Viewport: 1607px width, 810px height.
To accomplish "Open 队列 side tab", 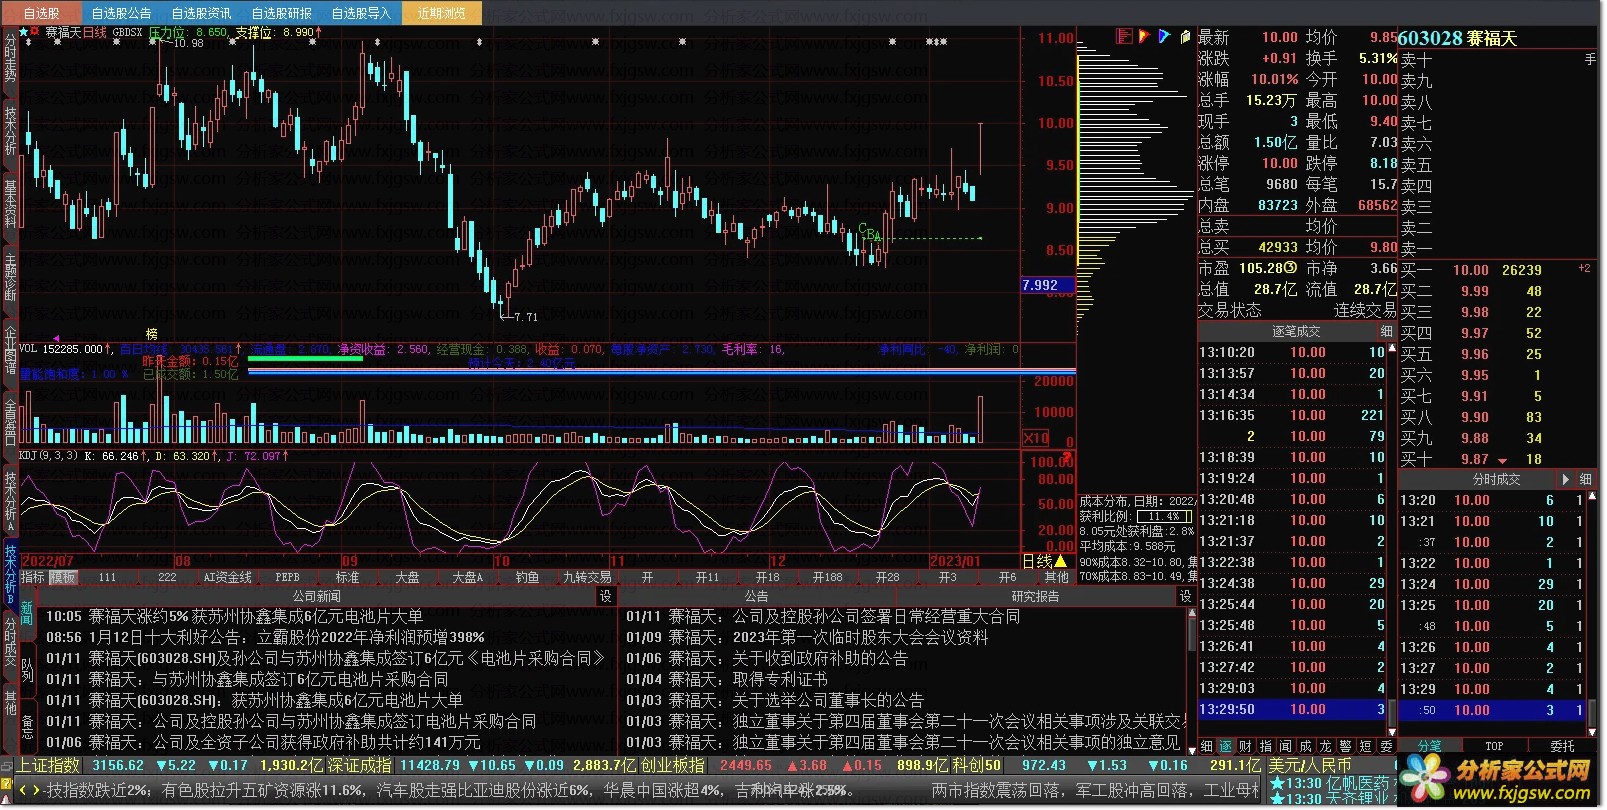I will (27, 670).
